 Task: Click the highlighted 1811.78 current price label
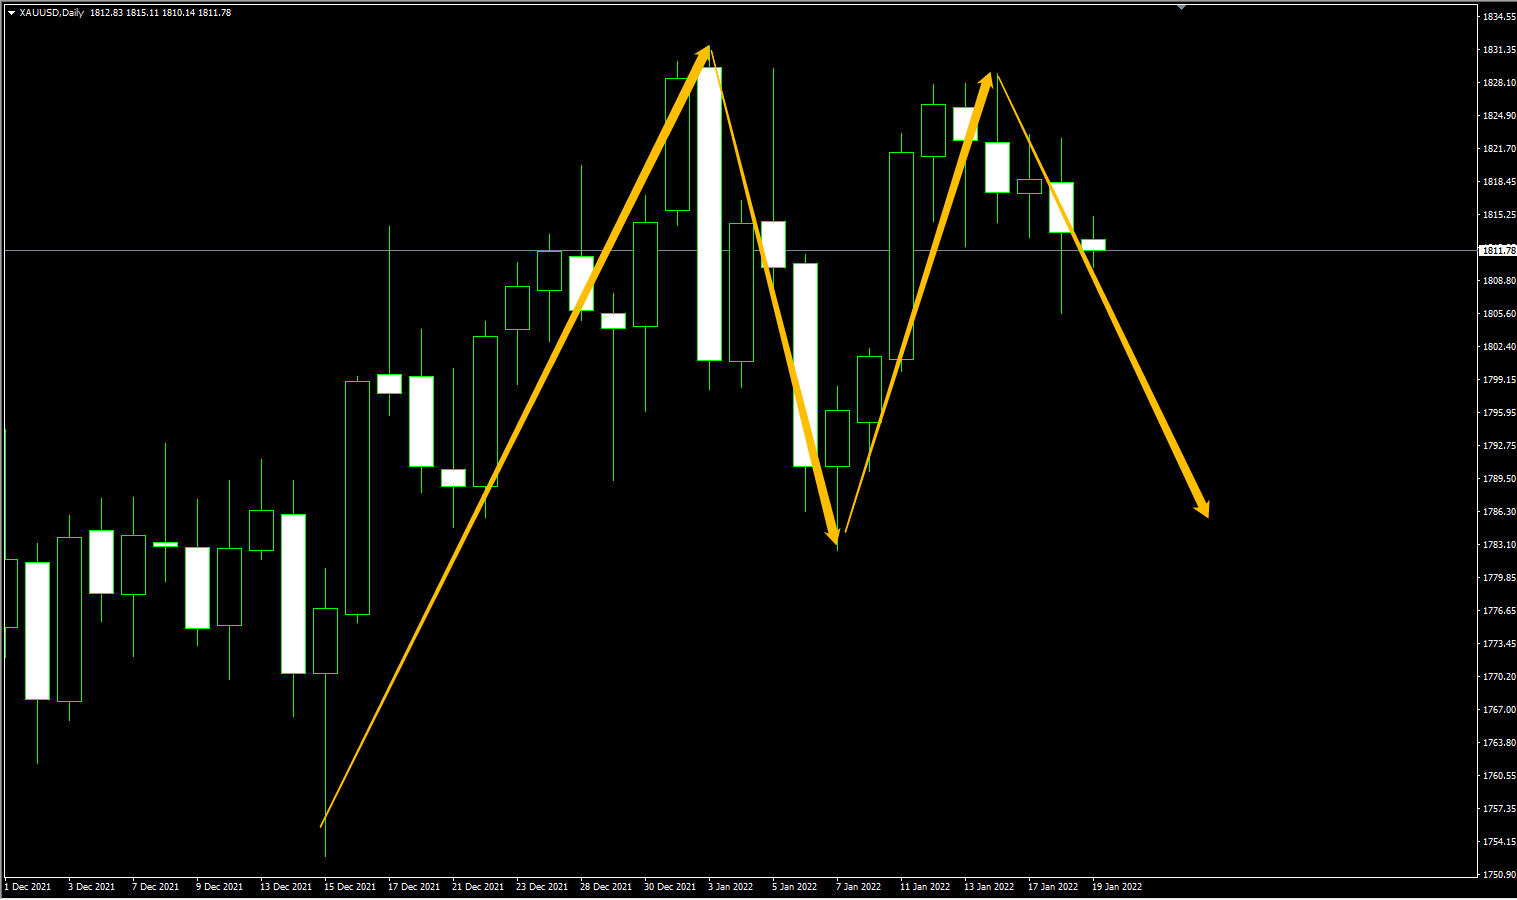click(1497, 250)
